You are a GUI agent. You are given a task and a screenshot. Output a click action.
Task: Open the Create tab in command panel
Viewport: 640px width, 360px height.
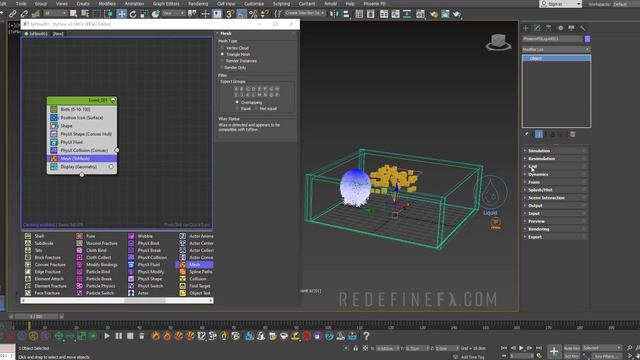[x=526, y=28]
